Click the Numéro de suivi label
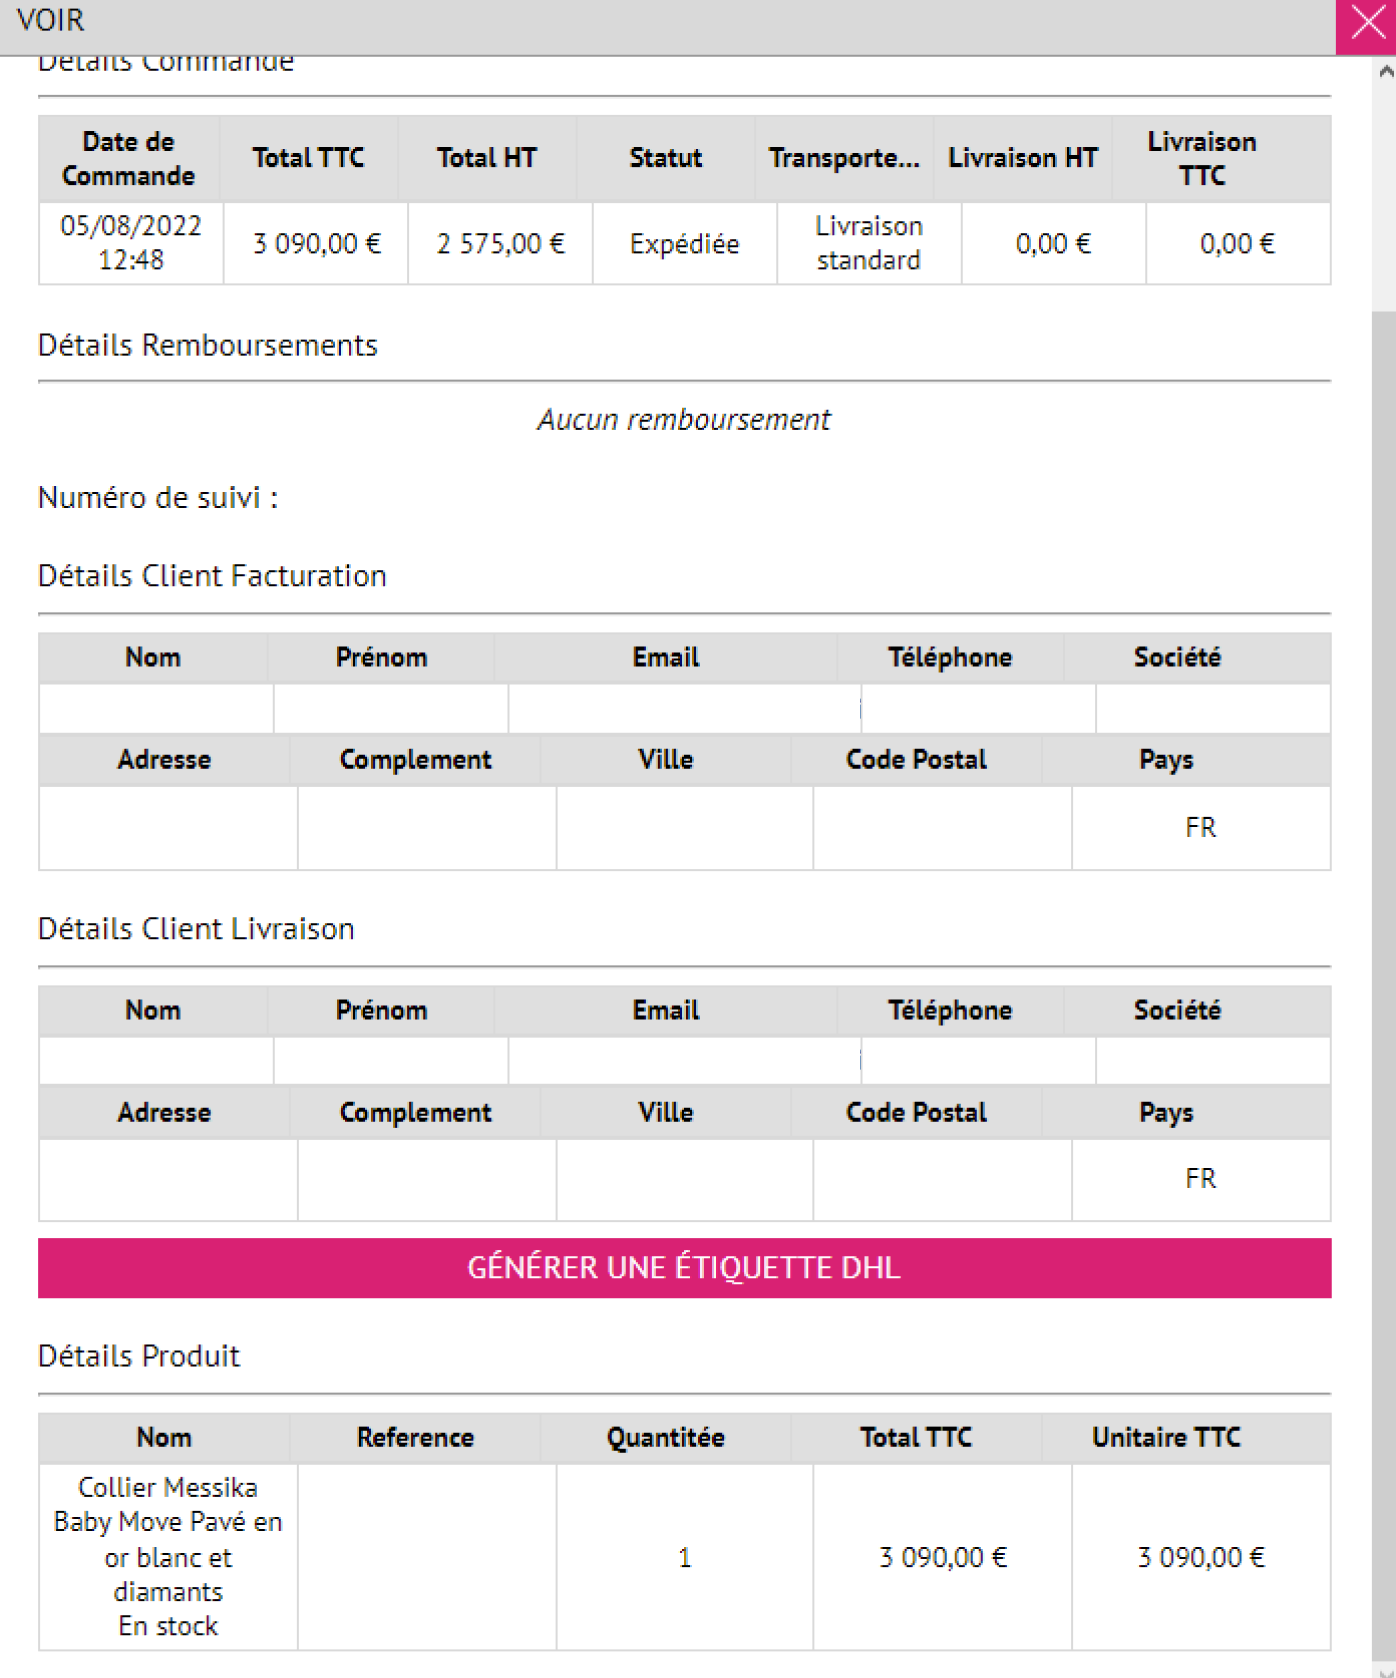The height and width of the screenshot is (1678, 1396). coord(158,498)
